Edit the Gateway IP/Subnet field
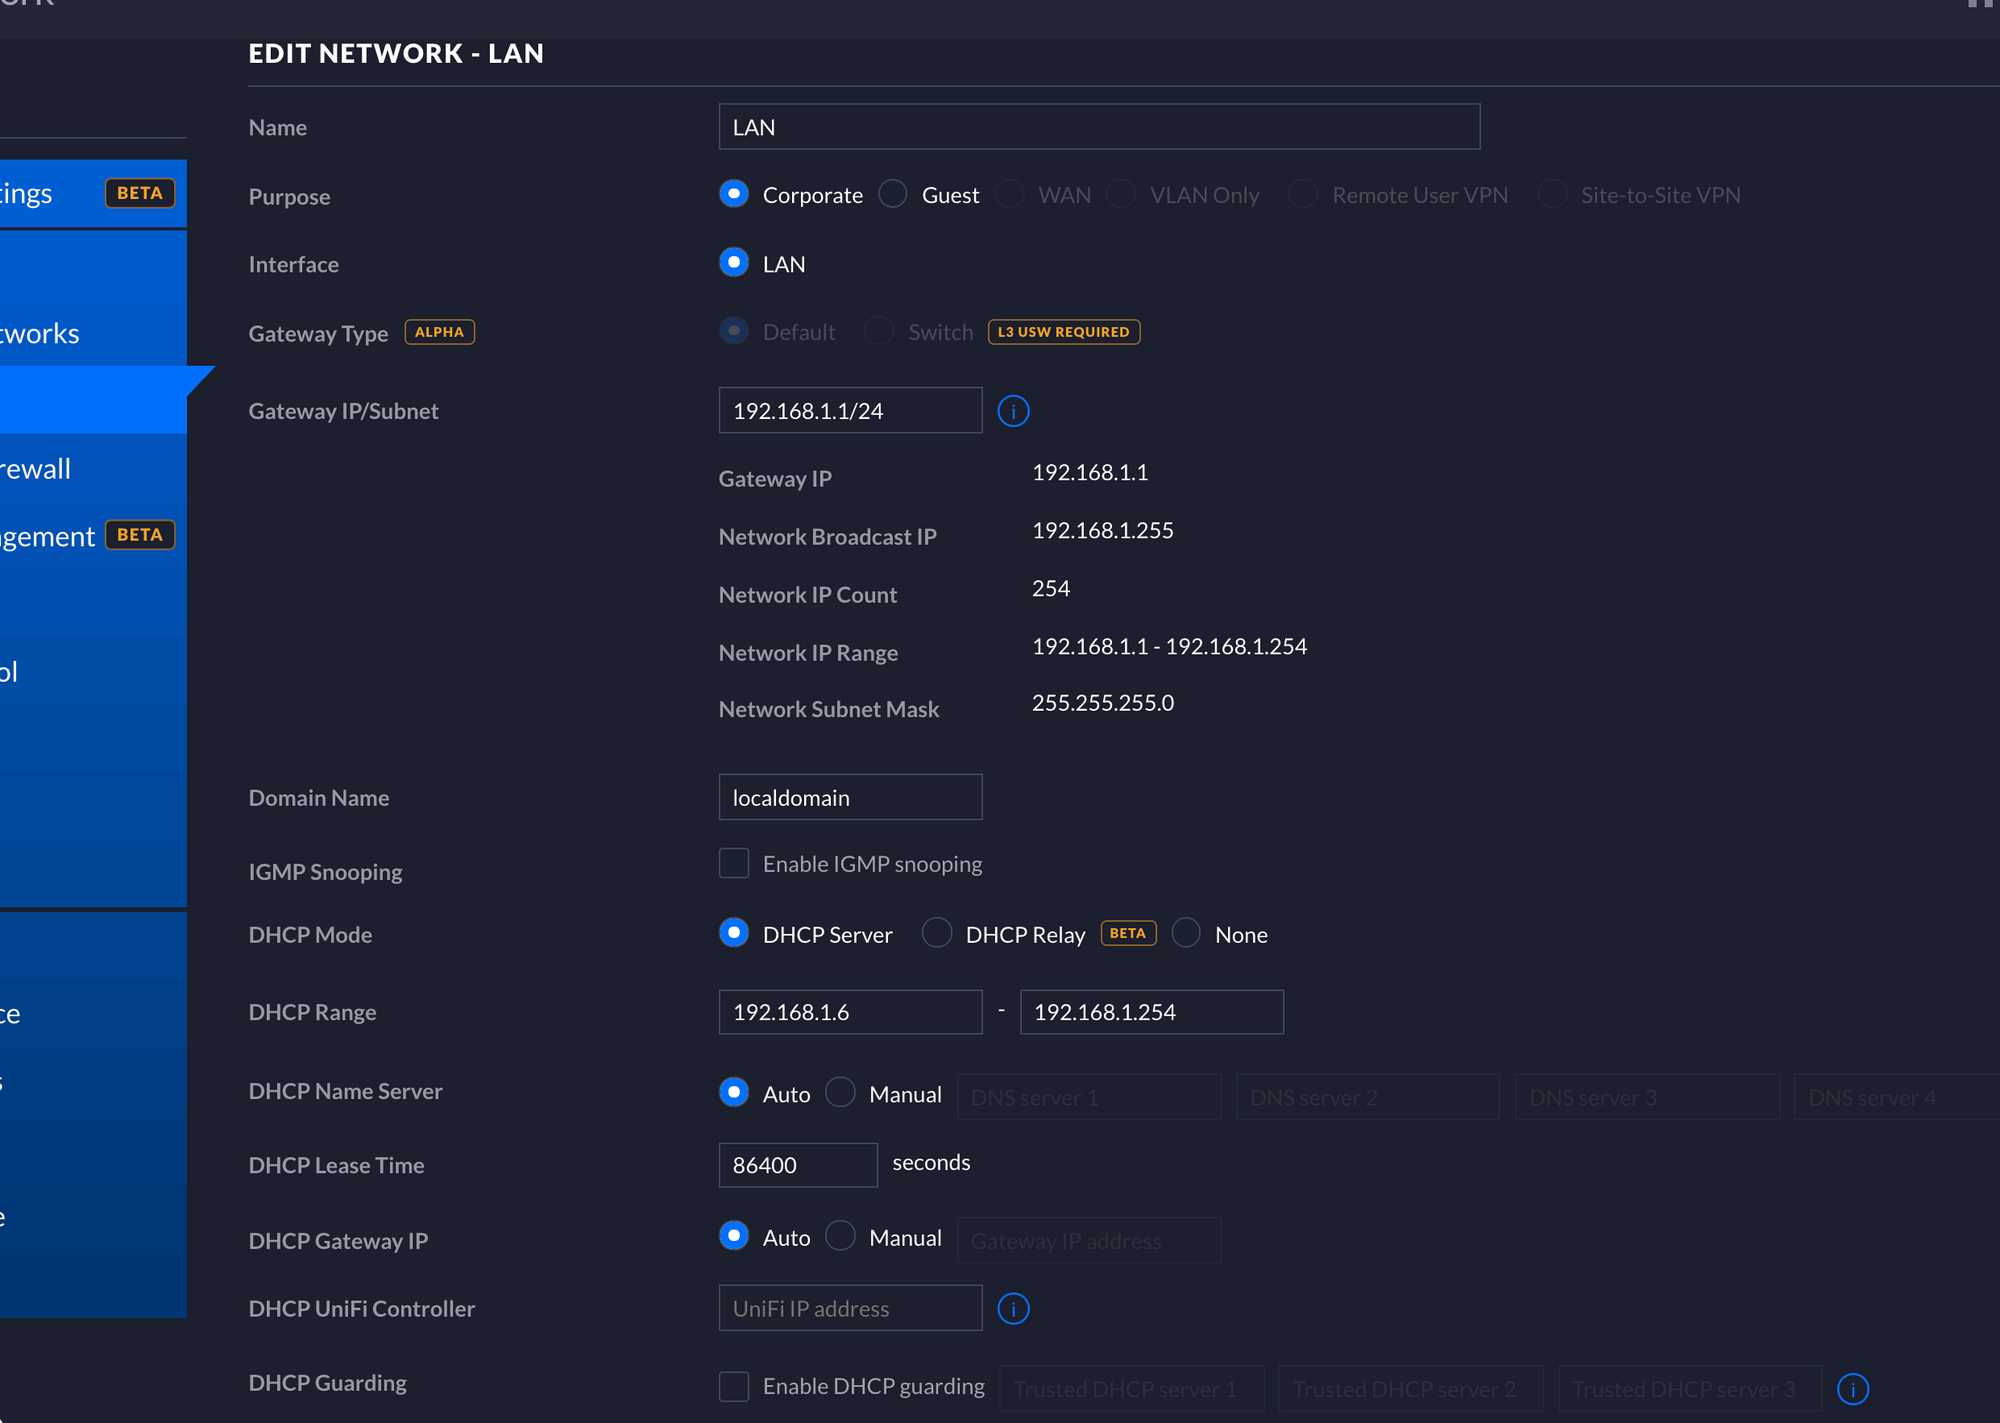Viewport: 2000px width, 1423px height. (x=849, y=411)
